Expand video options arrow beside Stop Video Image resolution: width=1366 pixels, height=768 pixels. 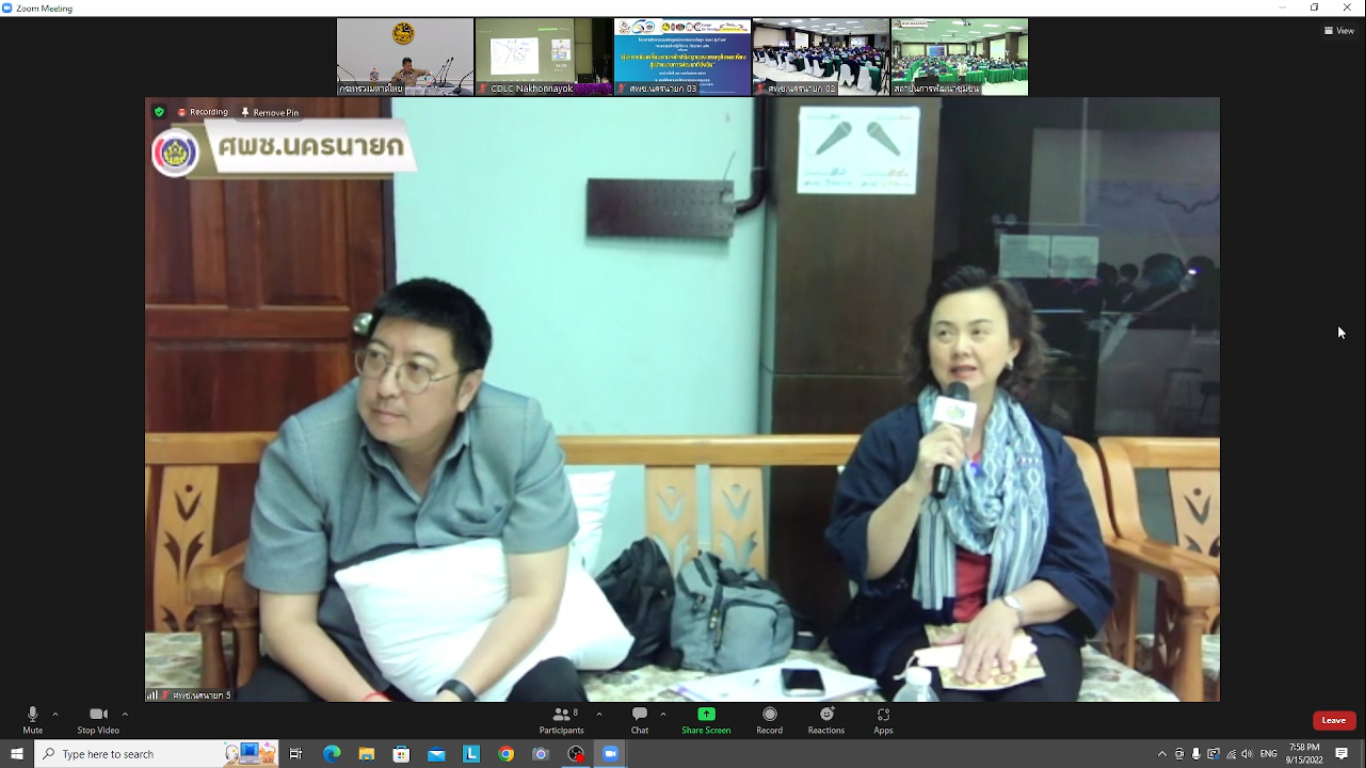[125, 714]
